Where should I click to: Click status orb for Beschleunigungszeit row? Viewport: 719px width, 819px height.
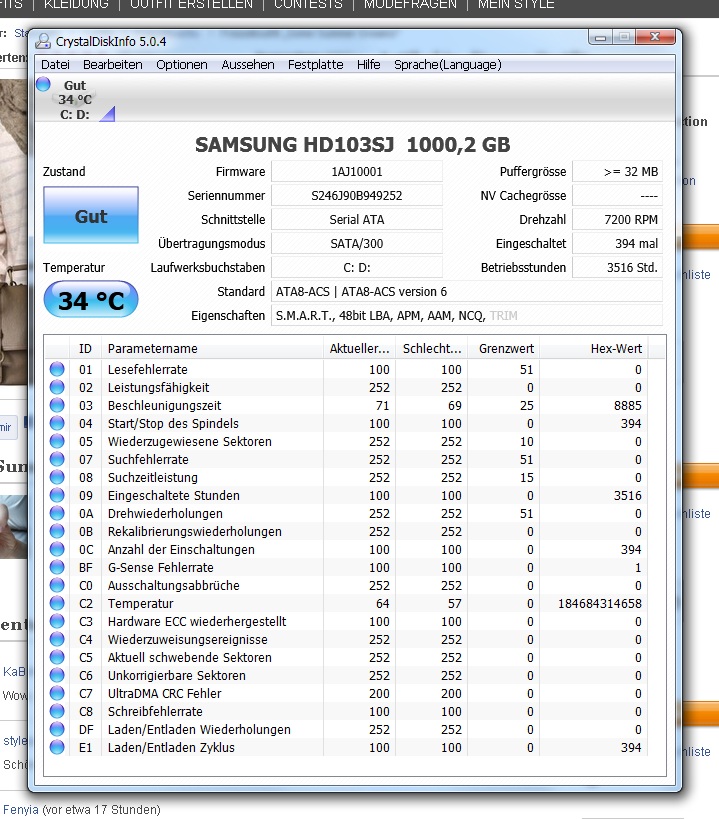pyautogui.click(x=57, y=405)
